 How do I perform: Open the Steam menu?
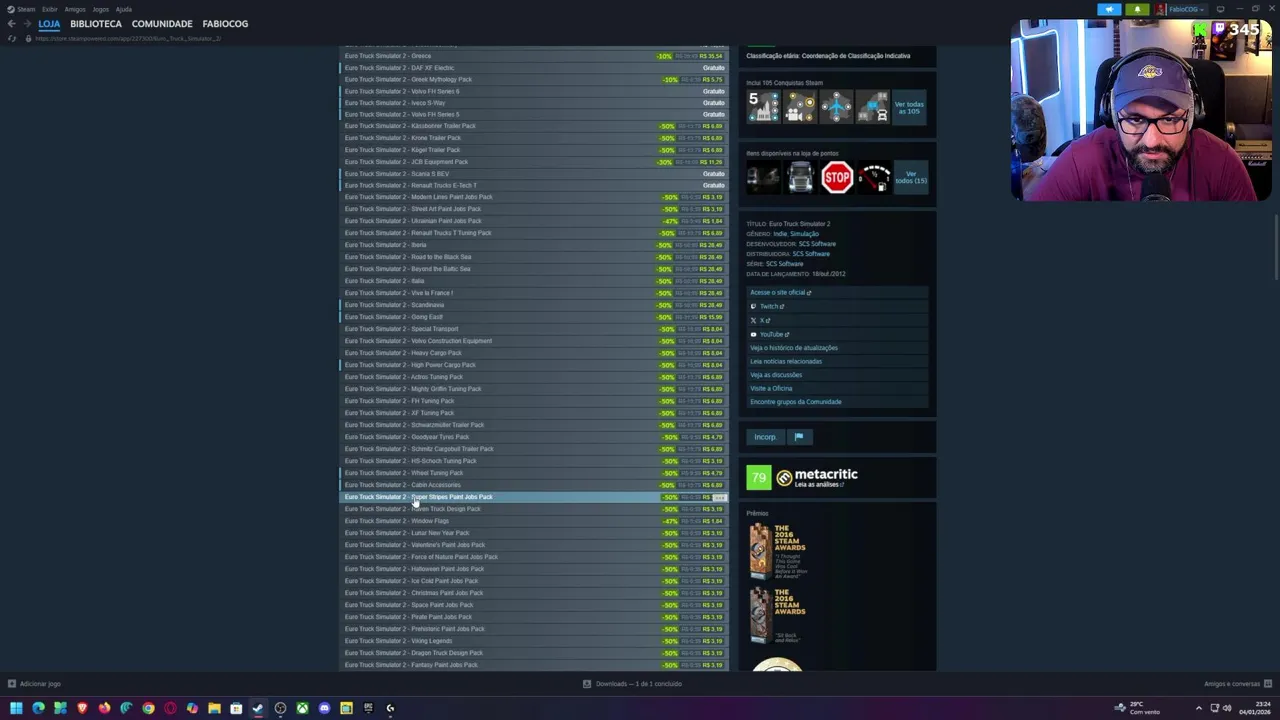(x=21, y=9)
